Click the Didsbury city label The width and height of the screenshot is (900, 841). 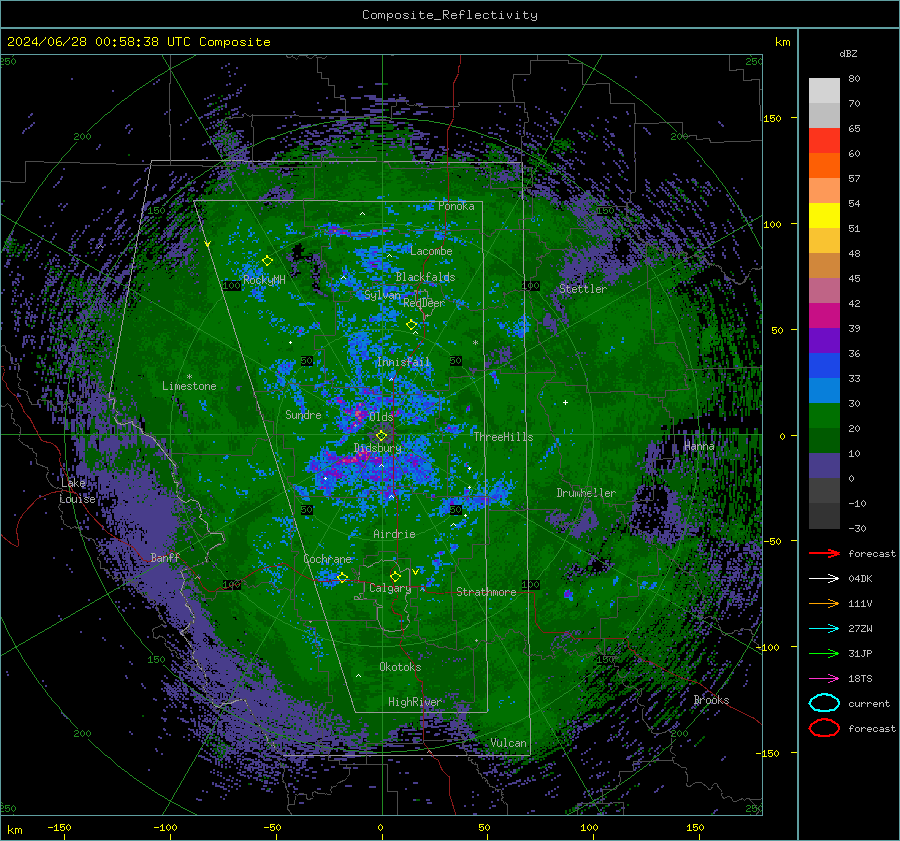[378, 448]
